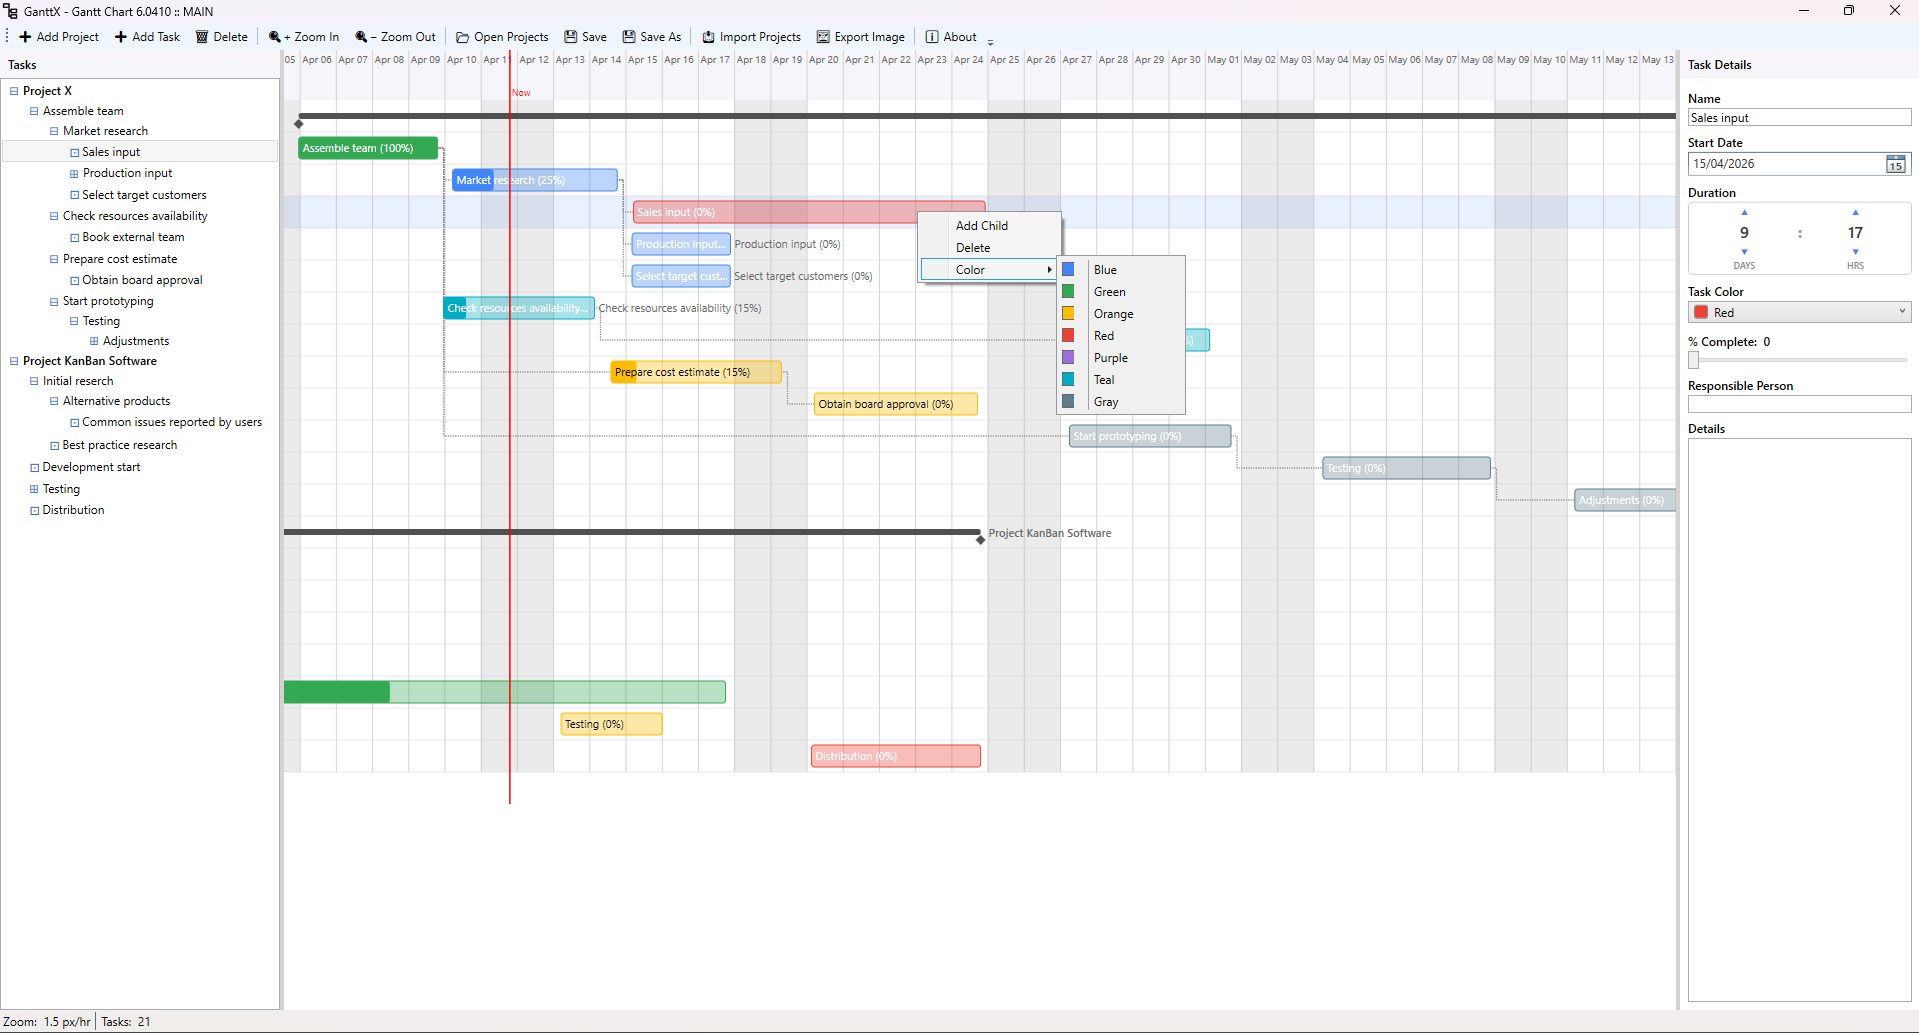Select Book external team in tree
This screenshot has width=1919, height=1033.
click(133, 238)
